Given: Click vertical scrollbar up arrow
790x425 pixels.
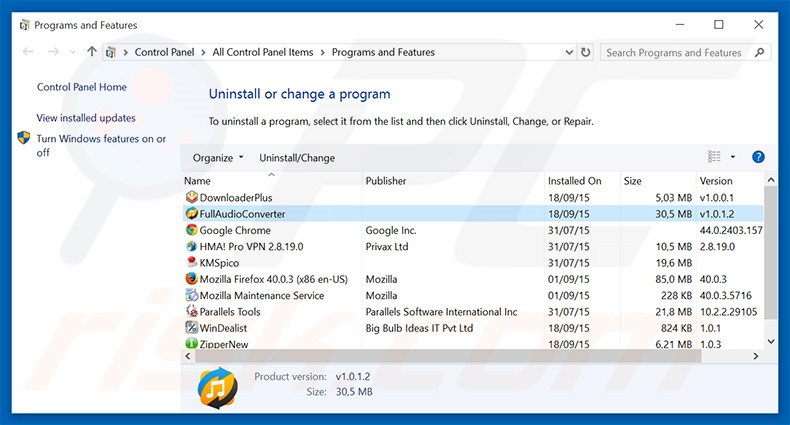Looking at the screenshot, I should [x=771, y=180].
